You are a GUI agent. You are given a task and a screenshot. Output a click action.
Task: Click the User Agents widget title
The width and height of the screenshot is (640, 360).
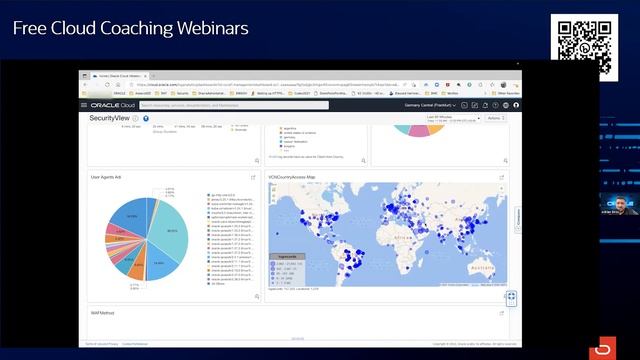click(x=106, y=178)
